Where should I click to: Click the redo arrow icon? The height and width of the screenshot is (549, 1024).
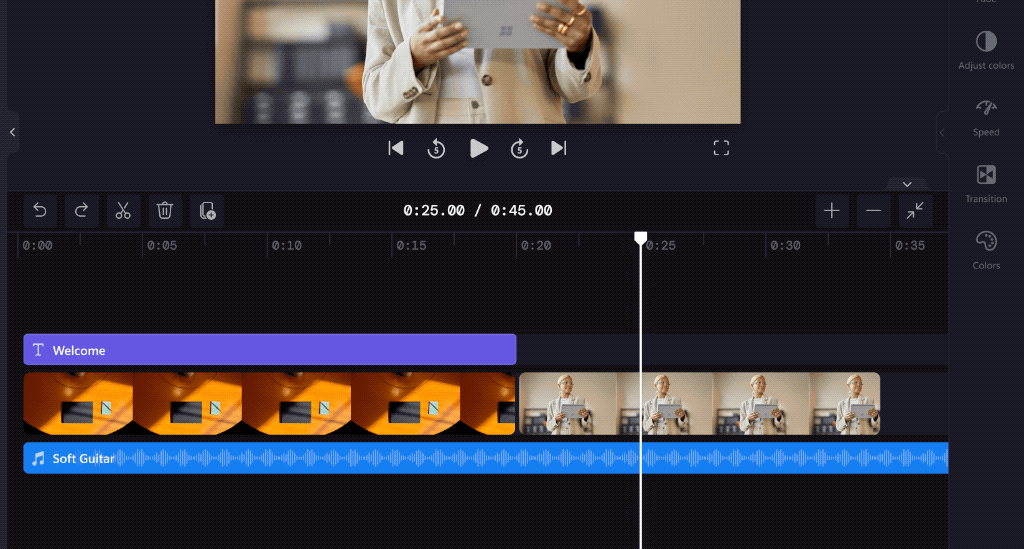tap(82, 210)
